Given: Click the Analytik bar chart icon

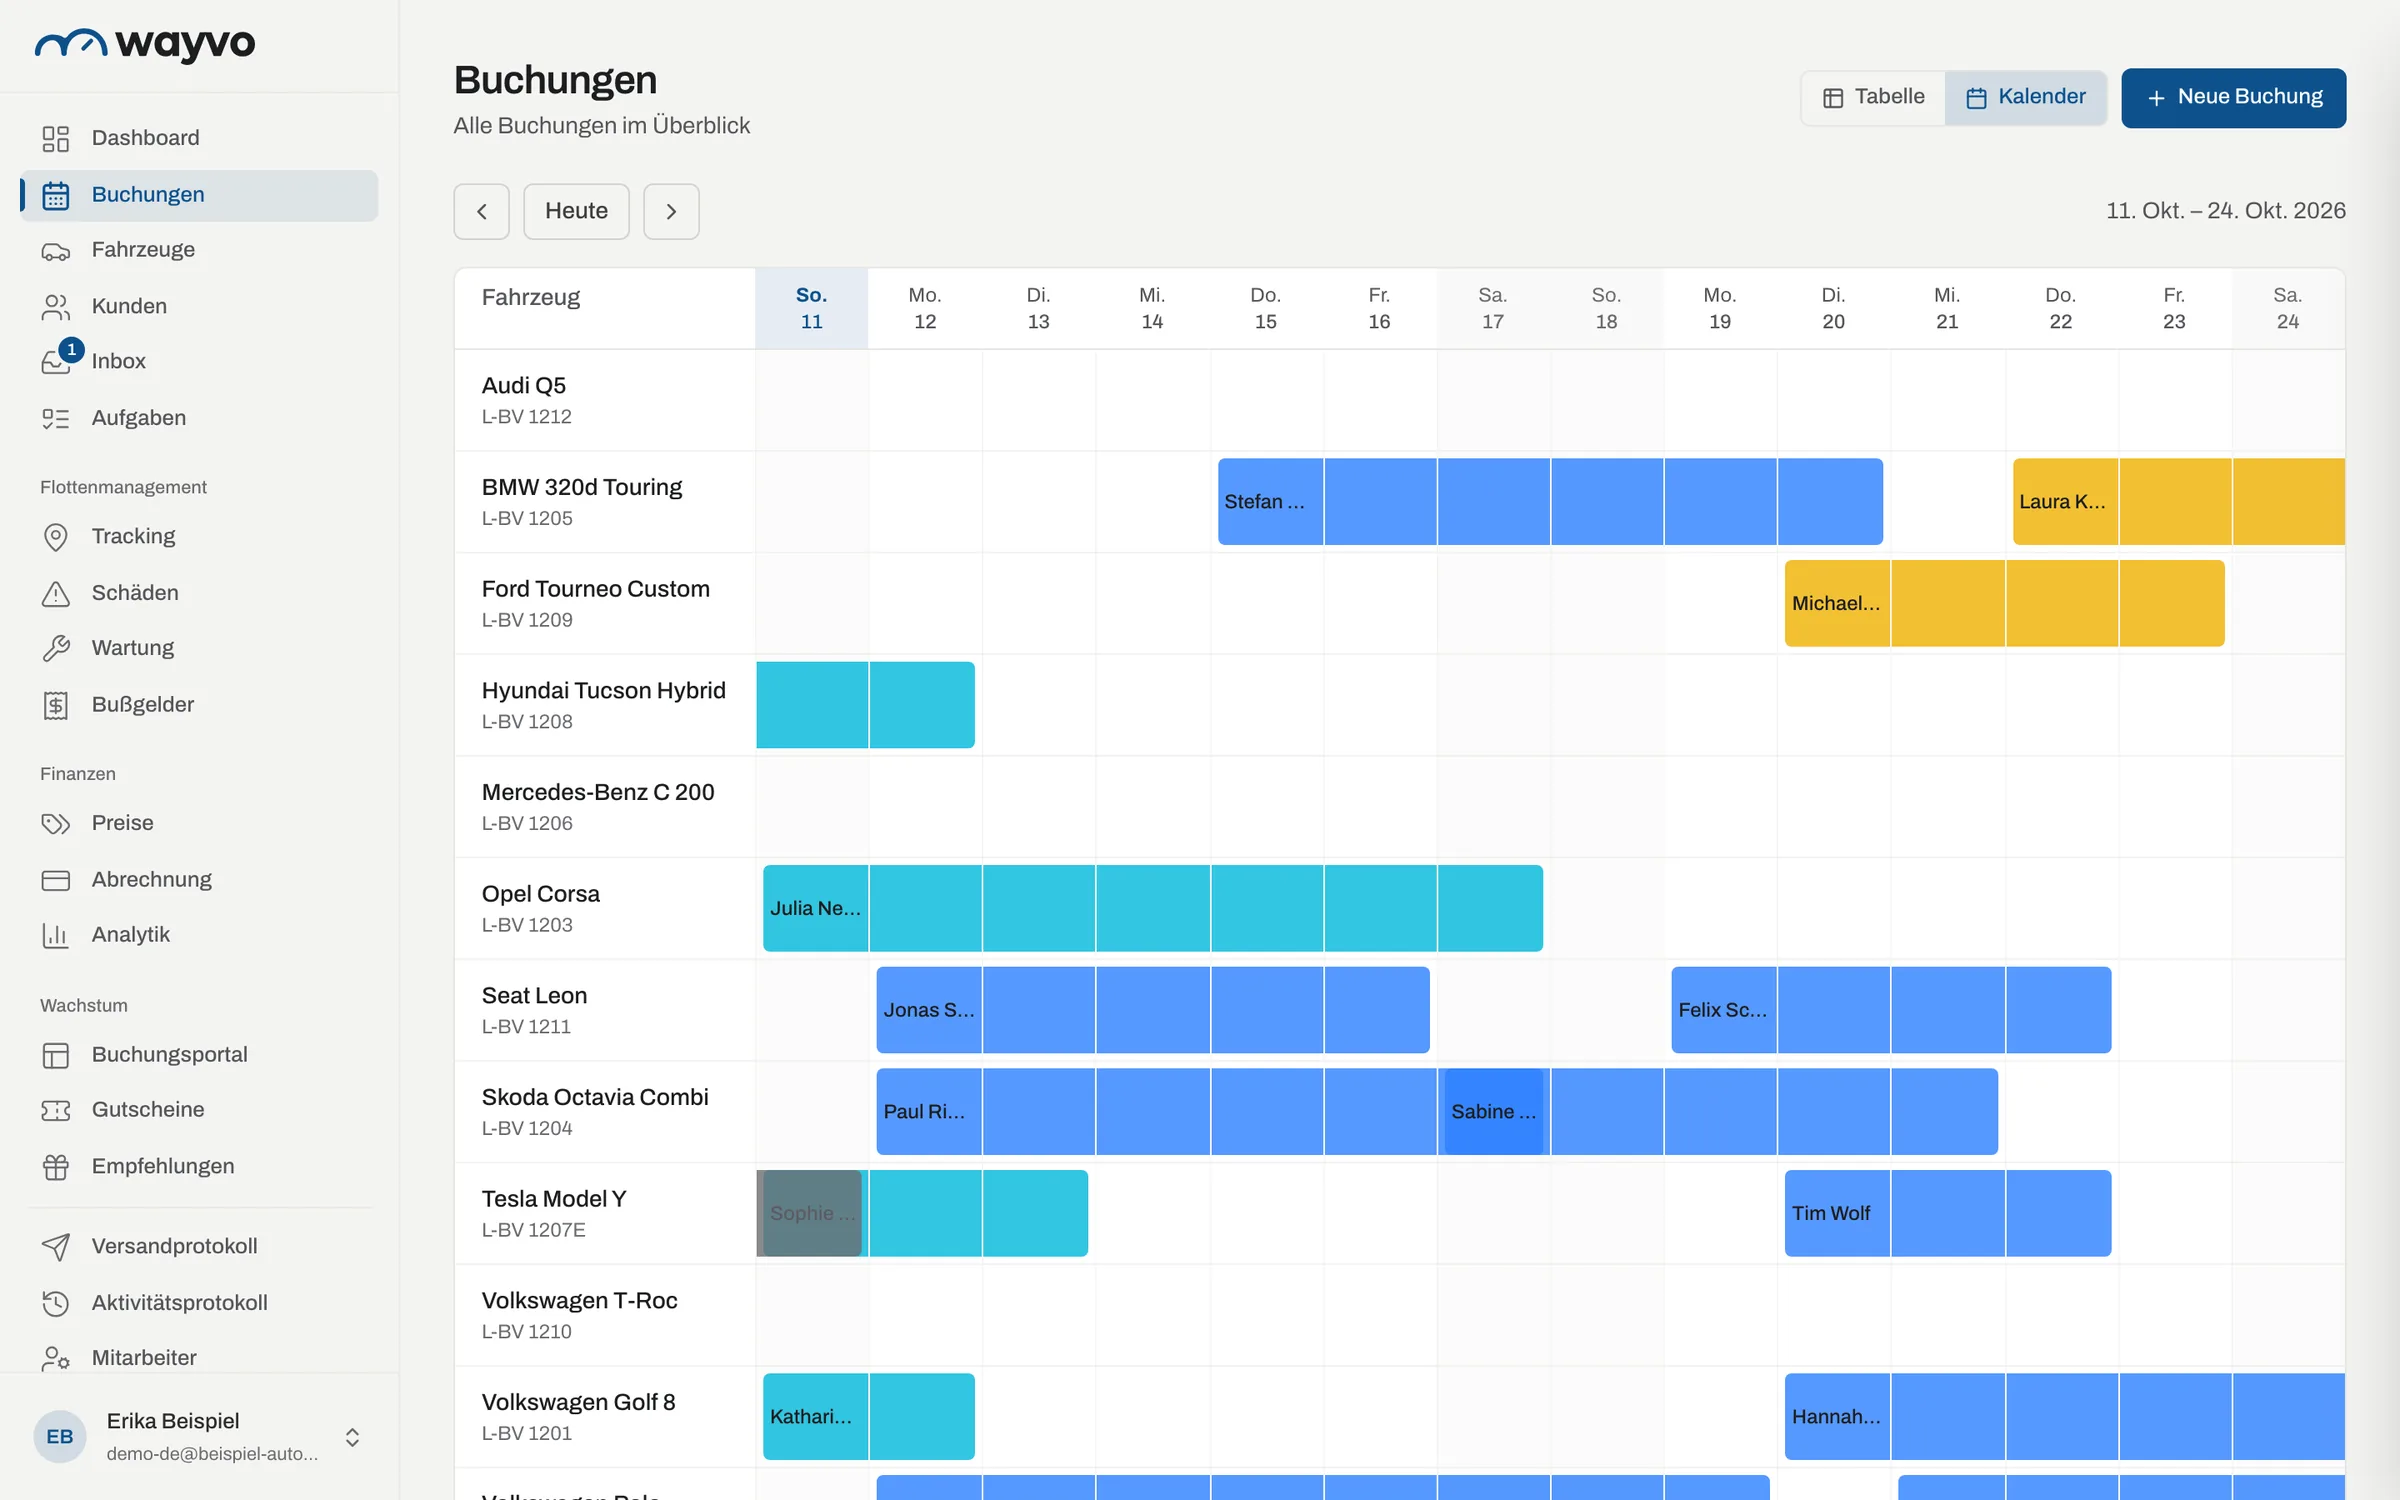Looking at the screenshot, I should (x=56, y=935).
